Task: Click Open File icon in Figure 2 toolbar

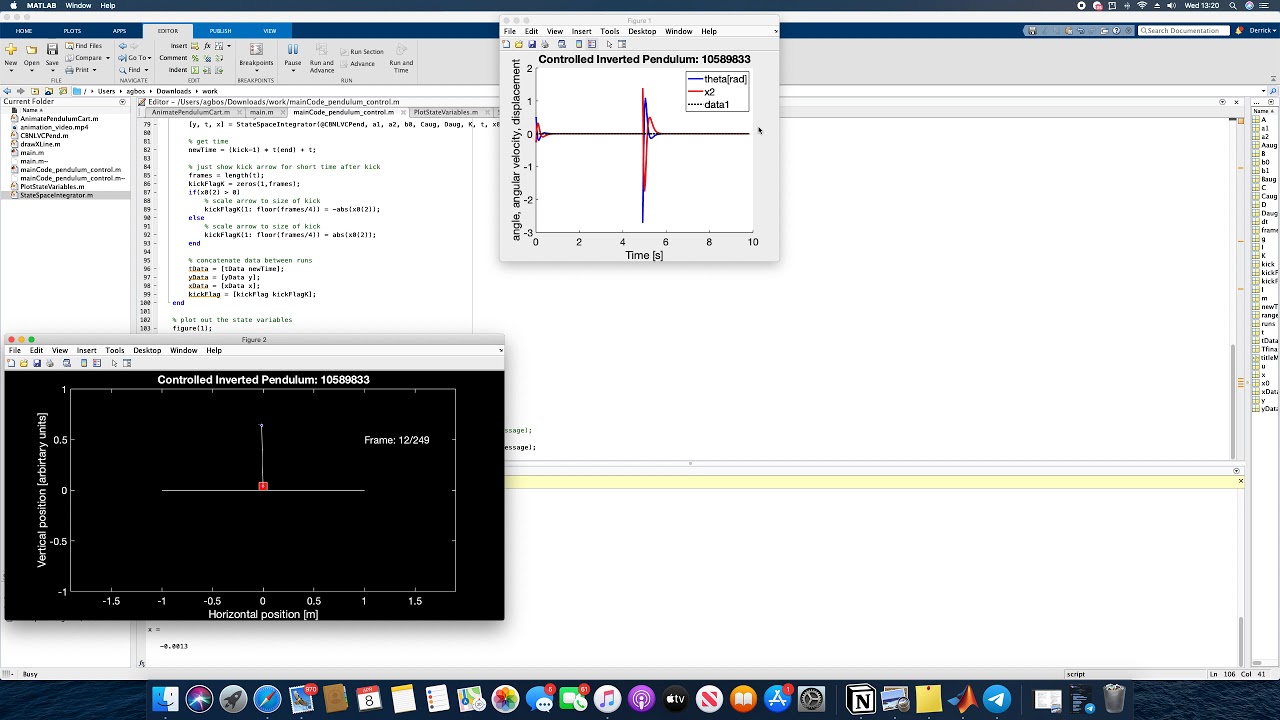Action: click(24, 363)
